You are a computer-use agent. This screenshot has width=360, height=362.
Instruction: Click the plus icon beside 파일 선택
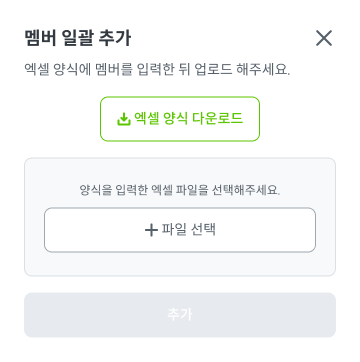click(151, 230)
